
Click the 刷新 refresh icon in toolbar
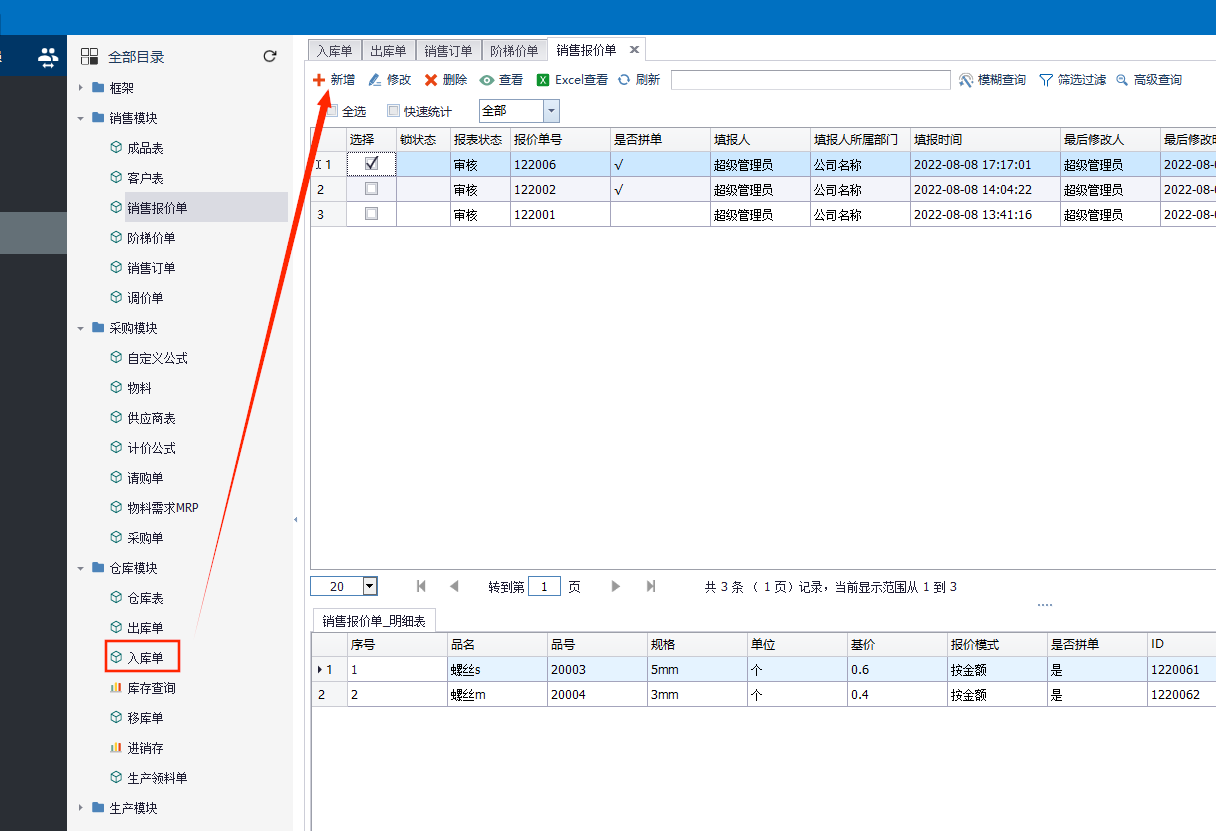click(624, 80)
